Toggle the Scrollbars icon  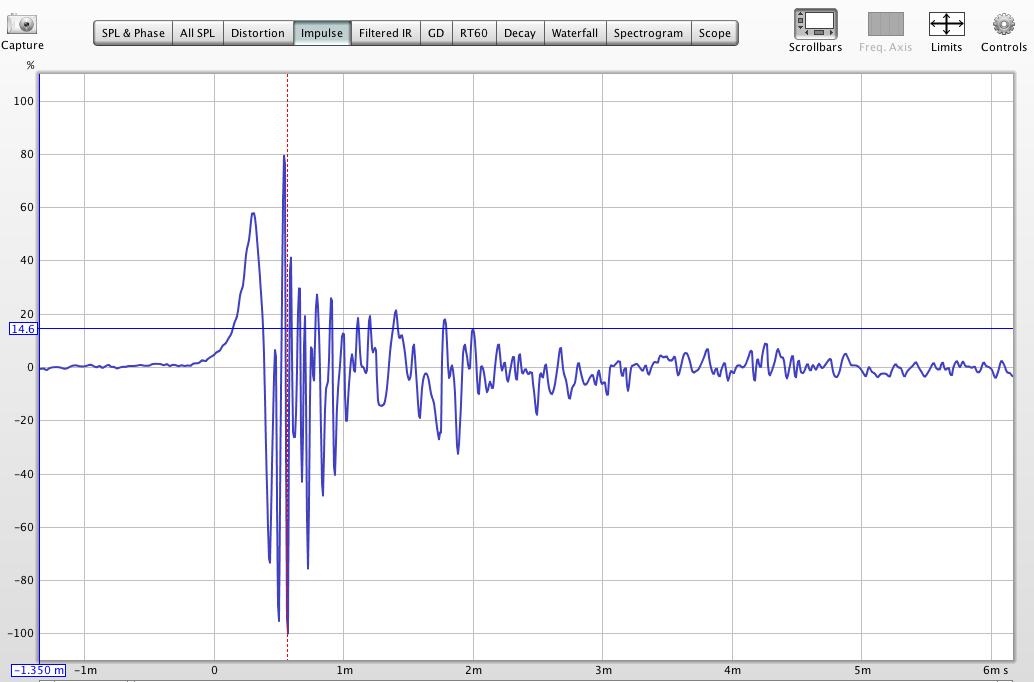[x=816, y=24]
